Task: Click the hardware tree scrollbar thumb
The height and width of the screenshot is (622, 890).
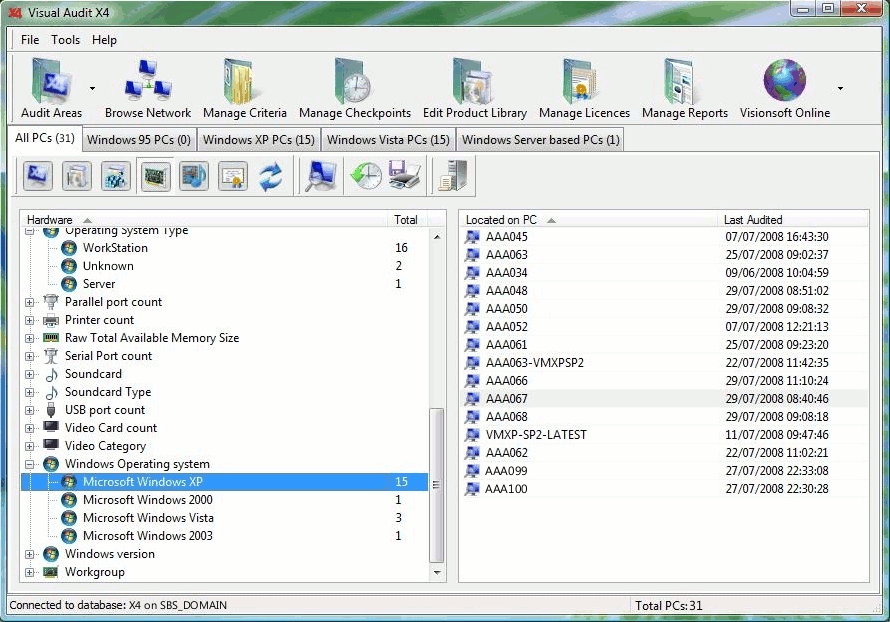Action: [x=436, y=485]
